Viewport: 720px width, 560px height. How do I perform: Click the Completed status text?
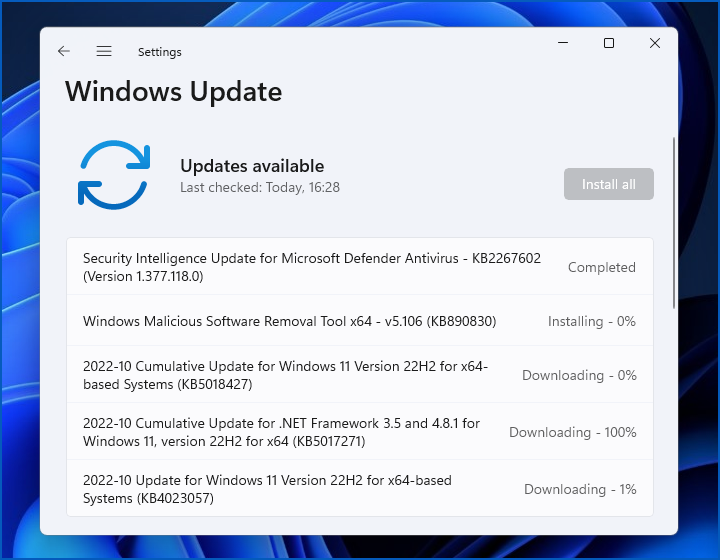602,267
